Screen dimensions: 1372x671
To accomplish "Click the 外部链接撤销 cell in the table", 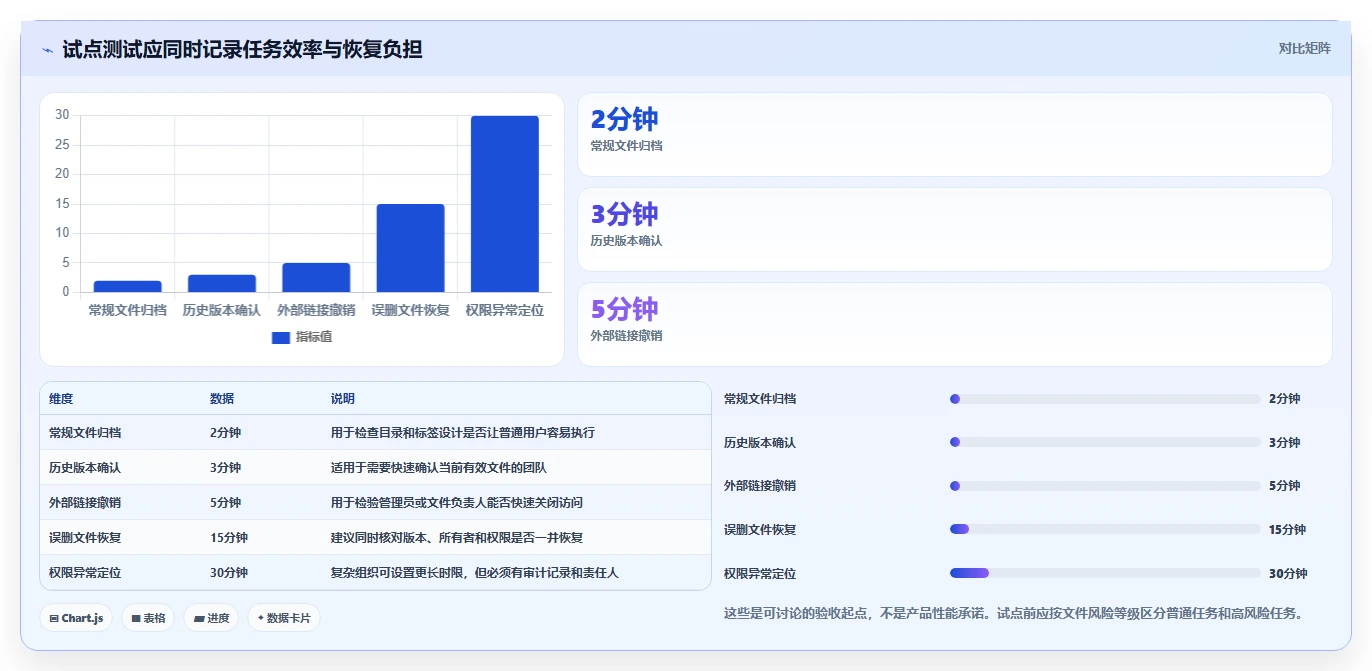I will 85,503.
